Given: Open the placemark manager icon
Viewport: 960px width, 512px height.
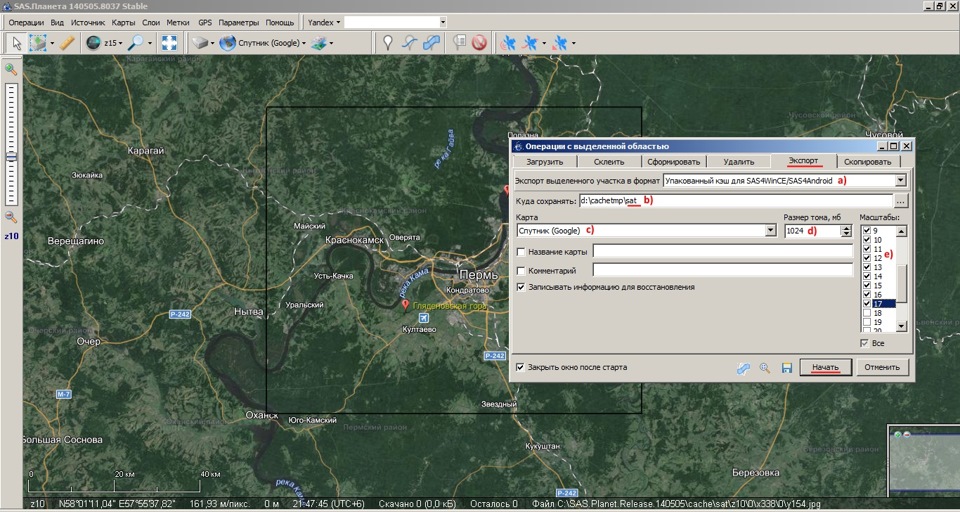Looking at the screenshot, I should pos(459,42).
